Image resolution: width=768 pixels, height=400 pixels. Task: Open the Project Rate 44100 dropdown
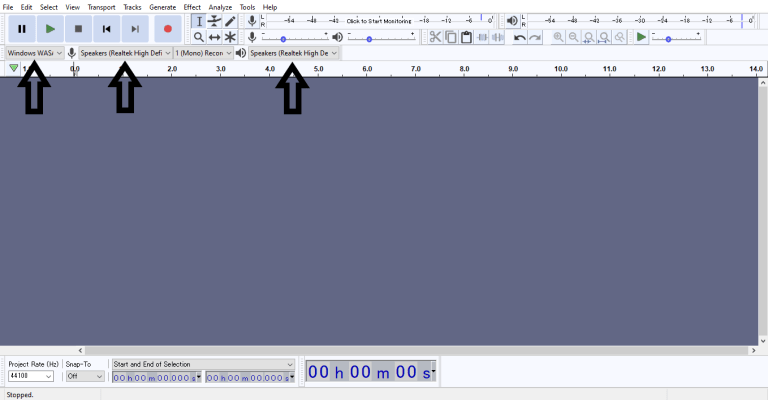tap(31, 376)
